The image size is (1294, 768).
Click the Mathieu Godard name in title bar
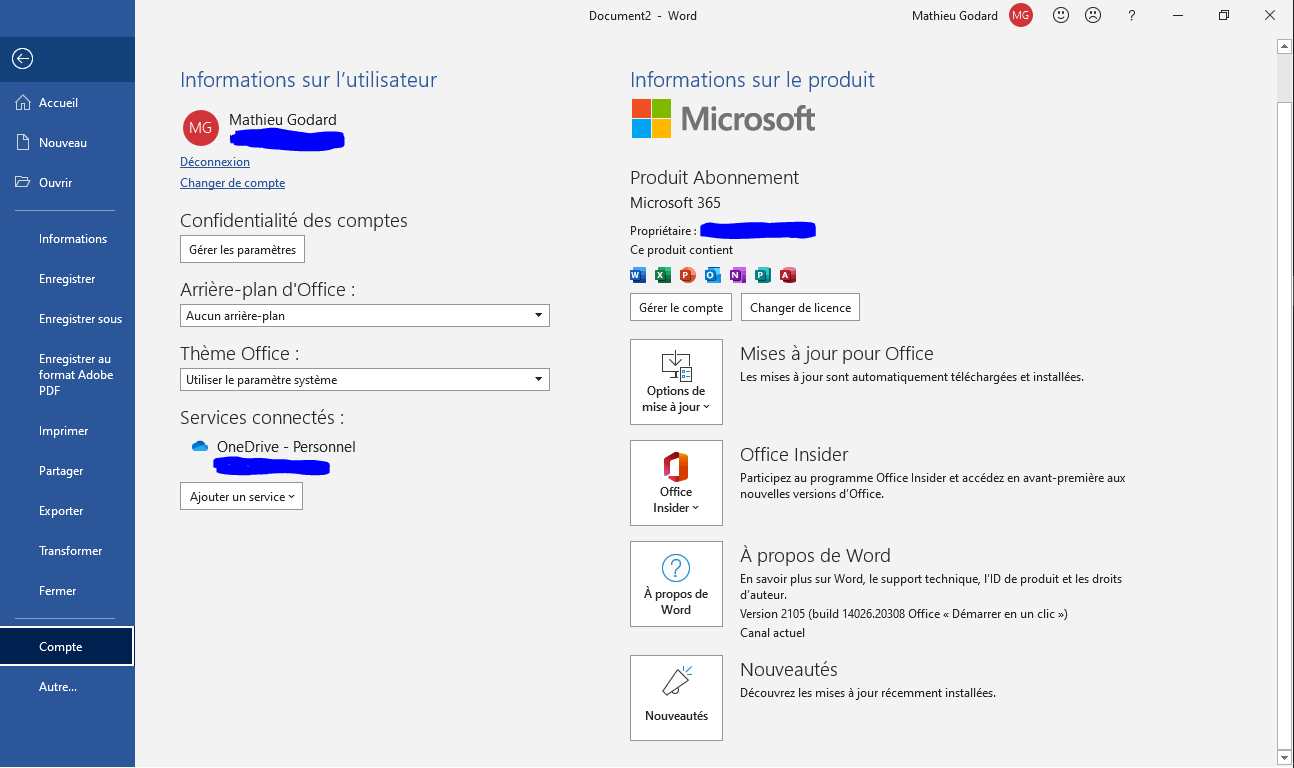[x=955, y=15]
